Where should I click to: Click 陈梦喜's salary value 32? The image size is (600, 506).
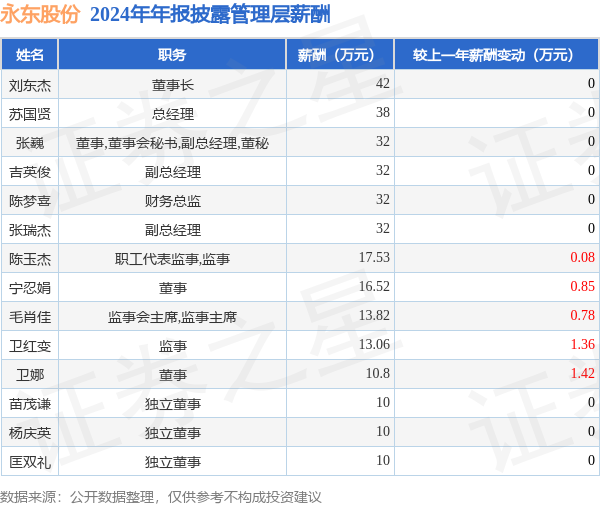click(382, 199)
